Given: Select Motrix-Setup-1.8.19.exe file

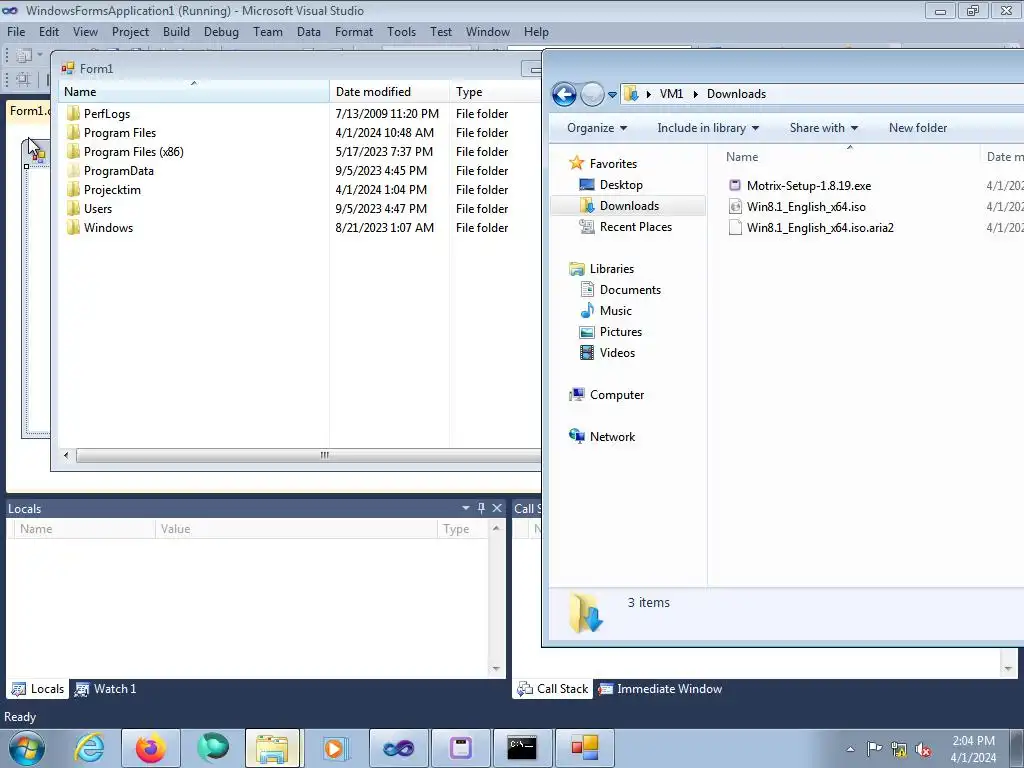Looking at the screenshot, I should click(808, 185).
